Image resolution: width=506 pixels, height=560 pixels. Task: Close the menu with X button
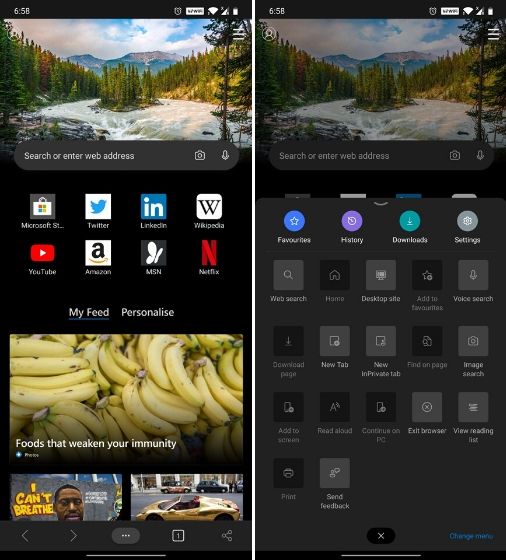(381, 536)
